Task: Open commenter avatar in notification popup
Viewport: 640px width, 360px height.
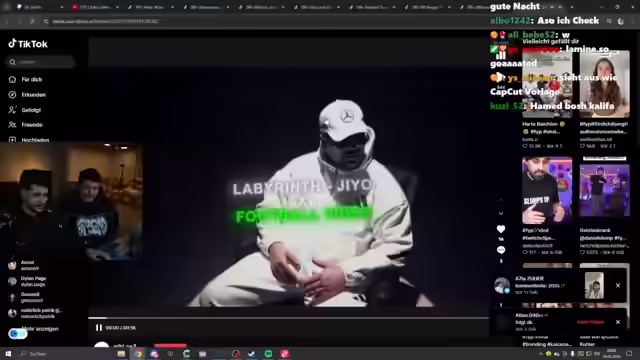Action: 502,285
